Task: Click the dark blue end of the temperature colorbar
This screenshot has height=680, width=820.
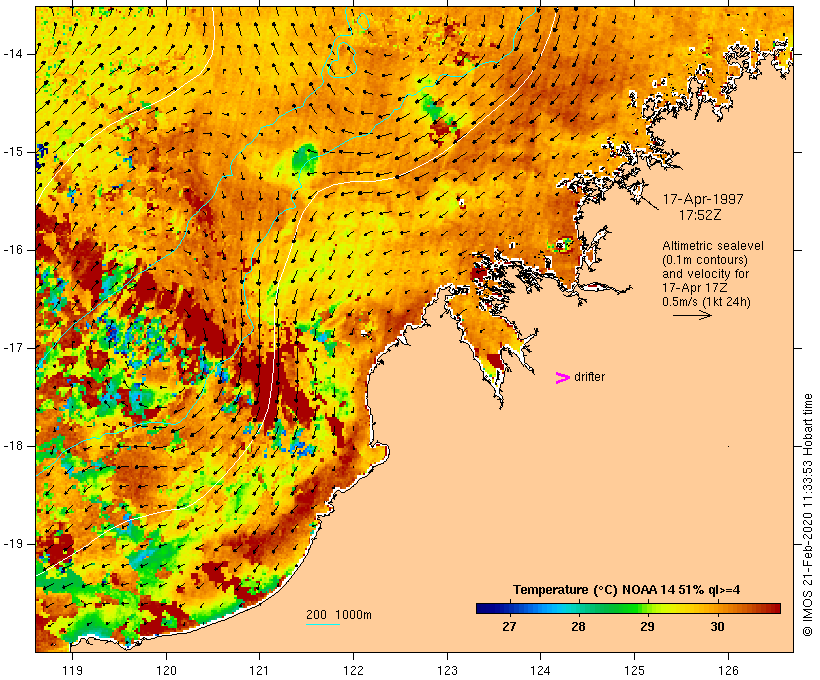Action: point(484,608)
